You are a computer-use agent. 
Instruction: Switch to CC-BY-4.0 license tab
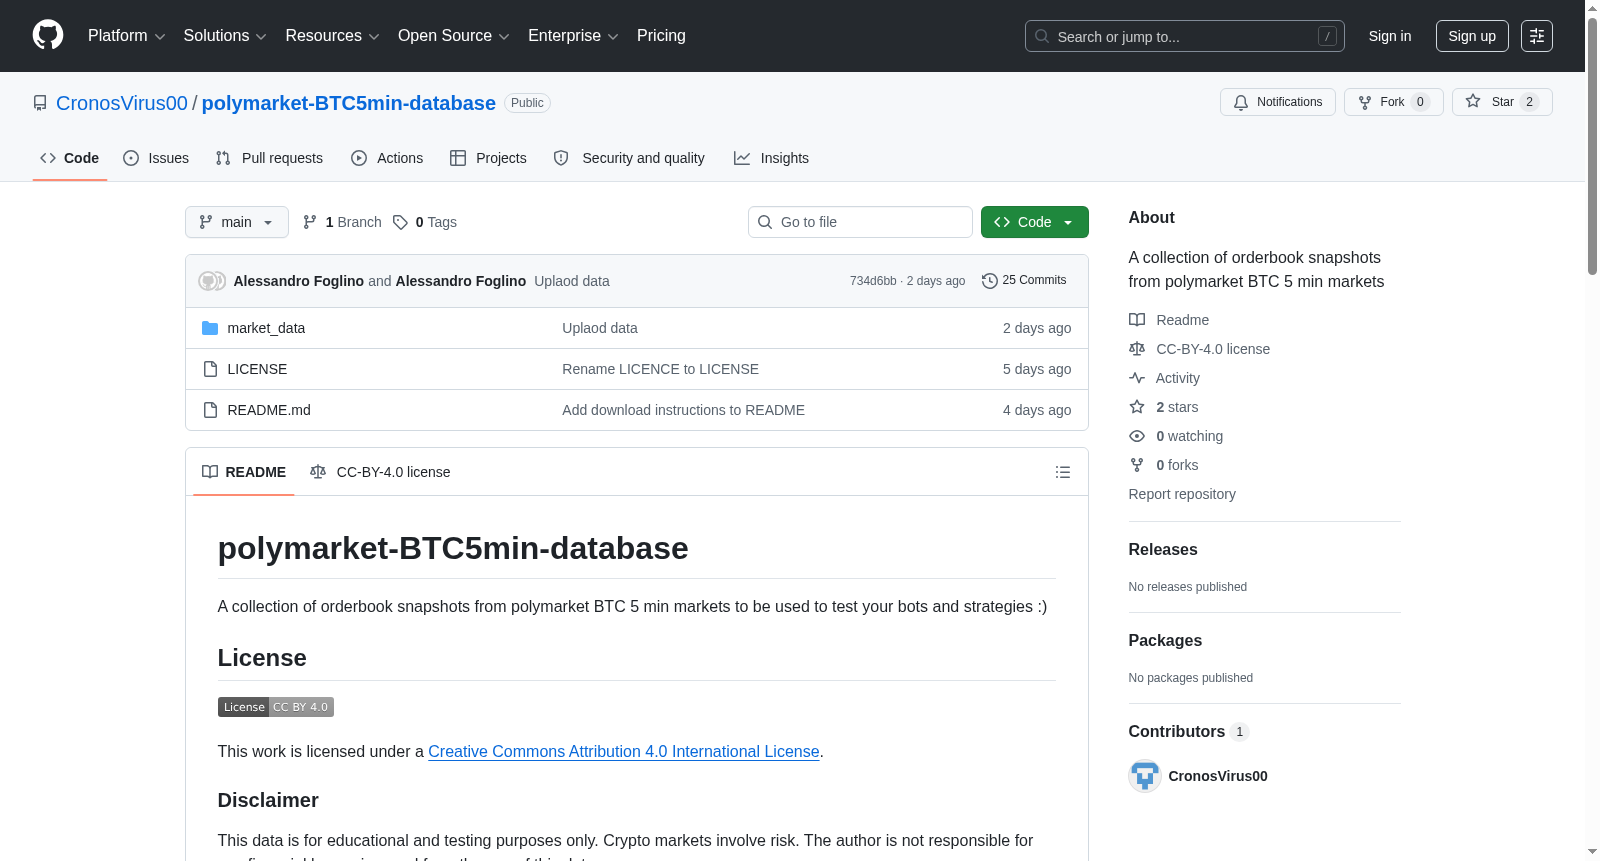380,472
